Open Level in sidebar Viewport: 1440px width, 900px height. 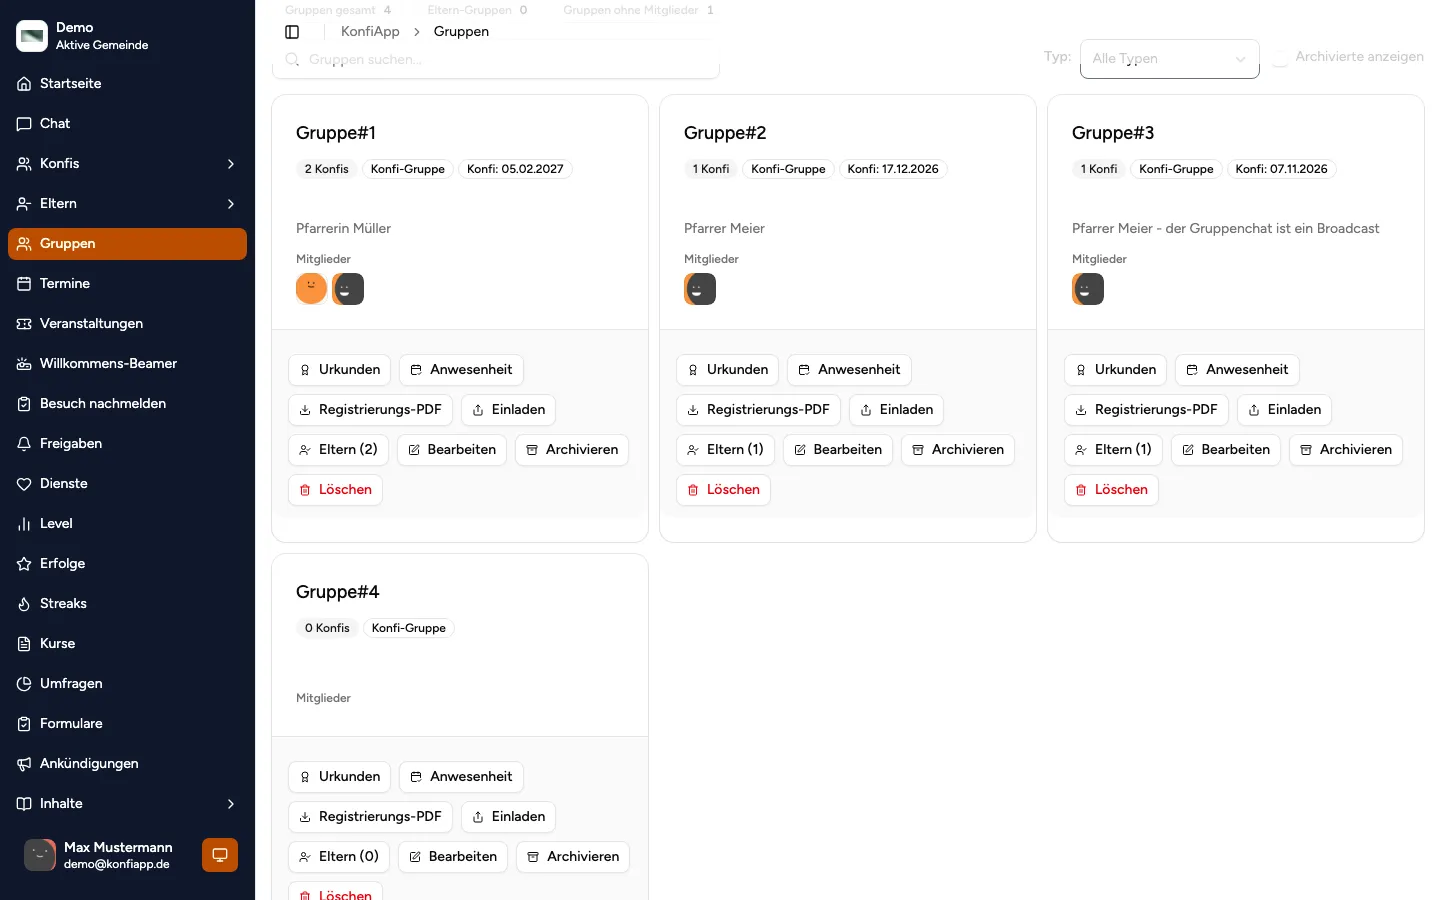click(x=127, y=524)
